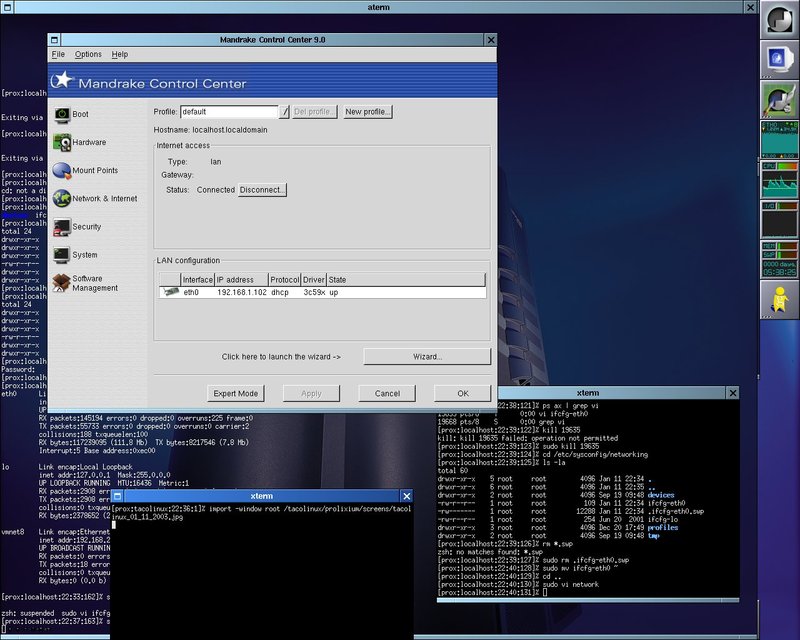Launch the network Wizard button
This screenshot has width=800, height=640.
click(427, 357)
